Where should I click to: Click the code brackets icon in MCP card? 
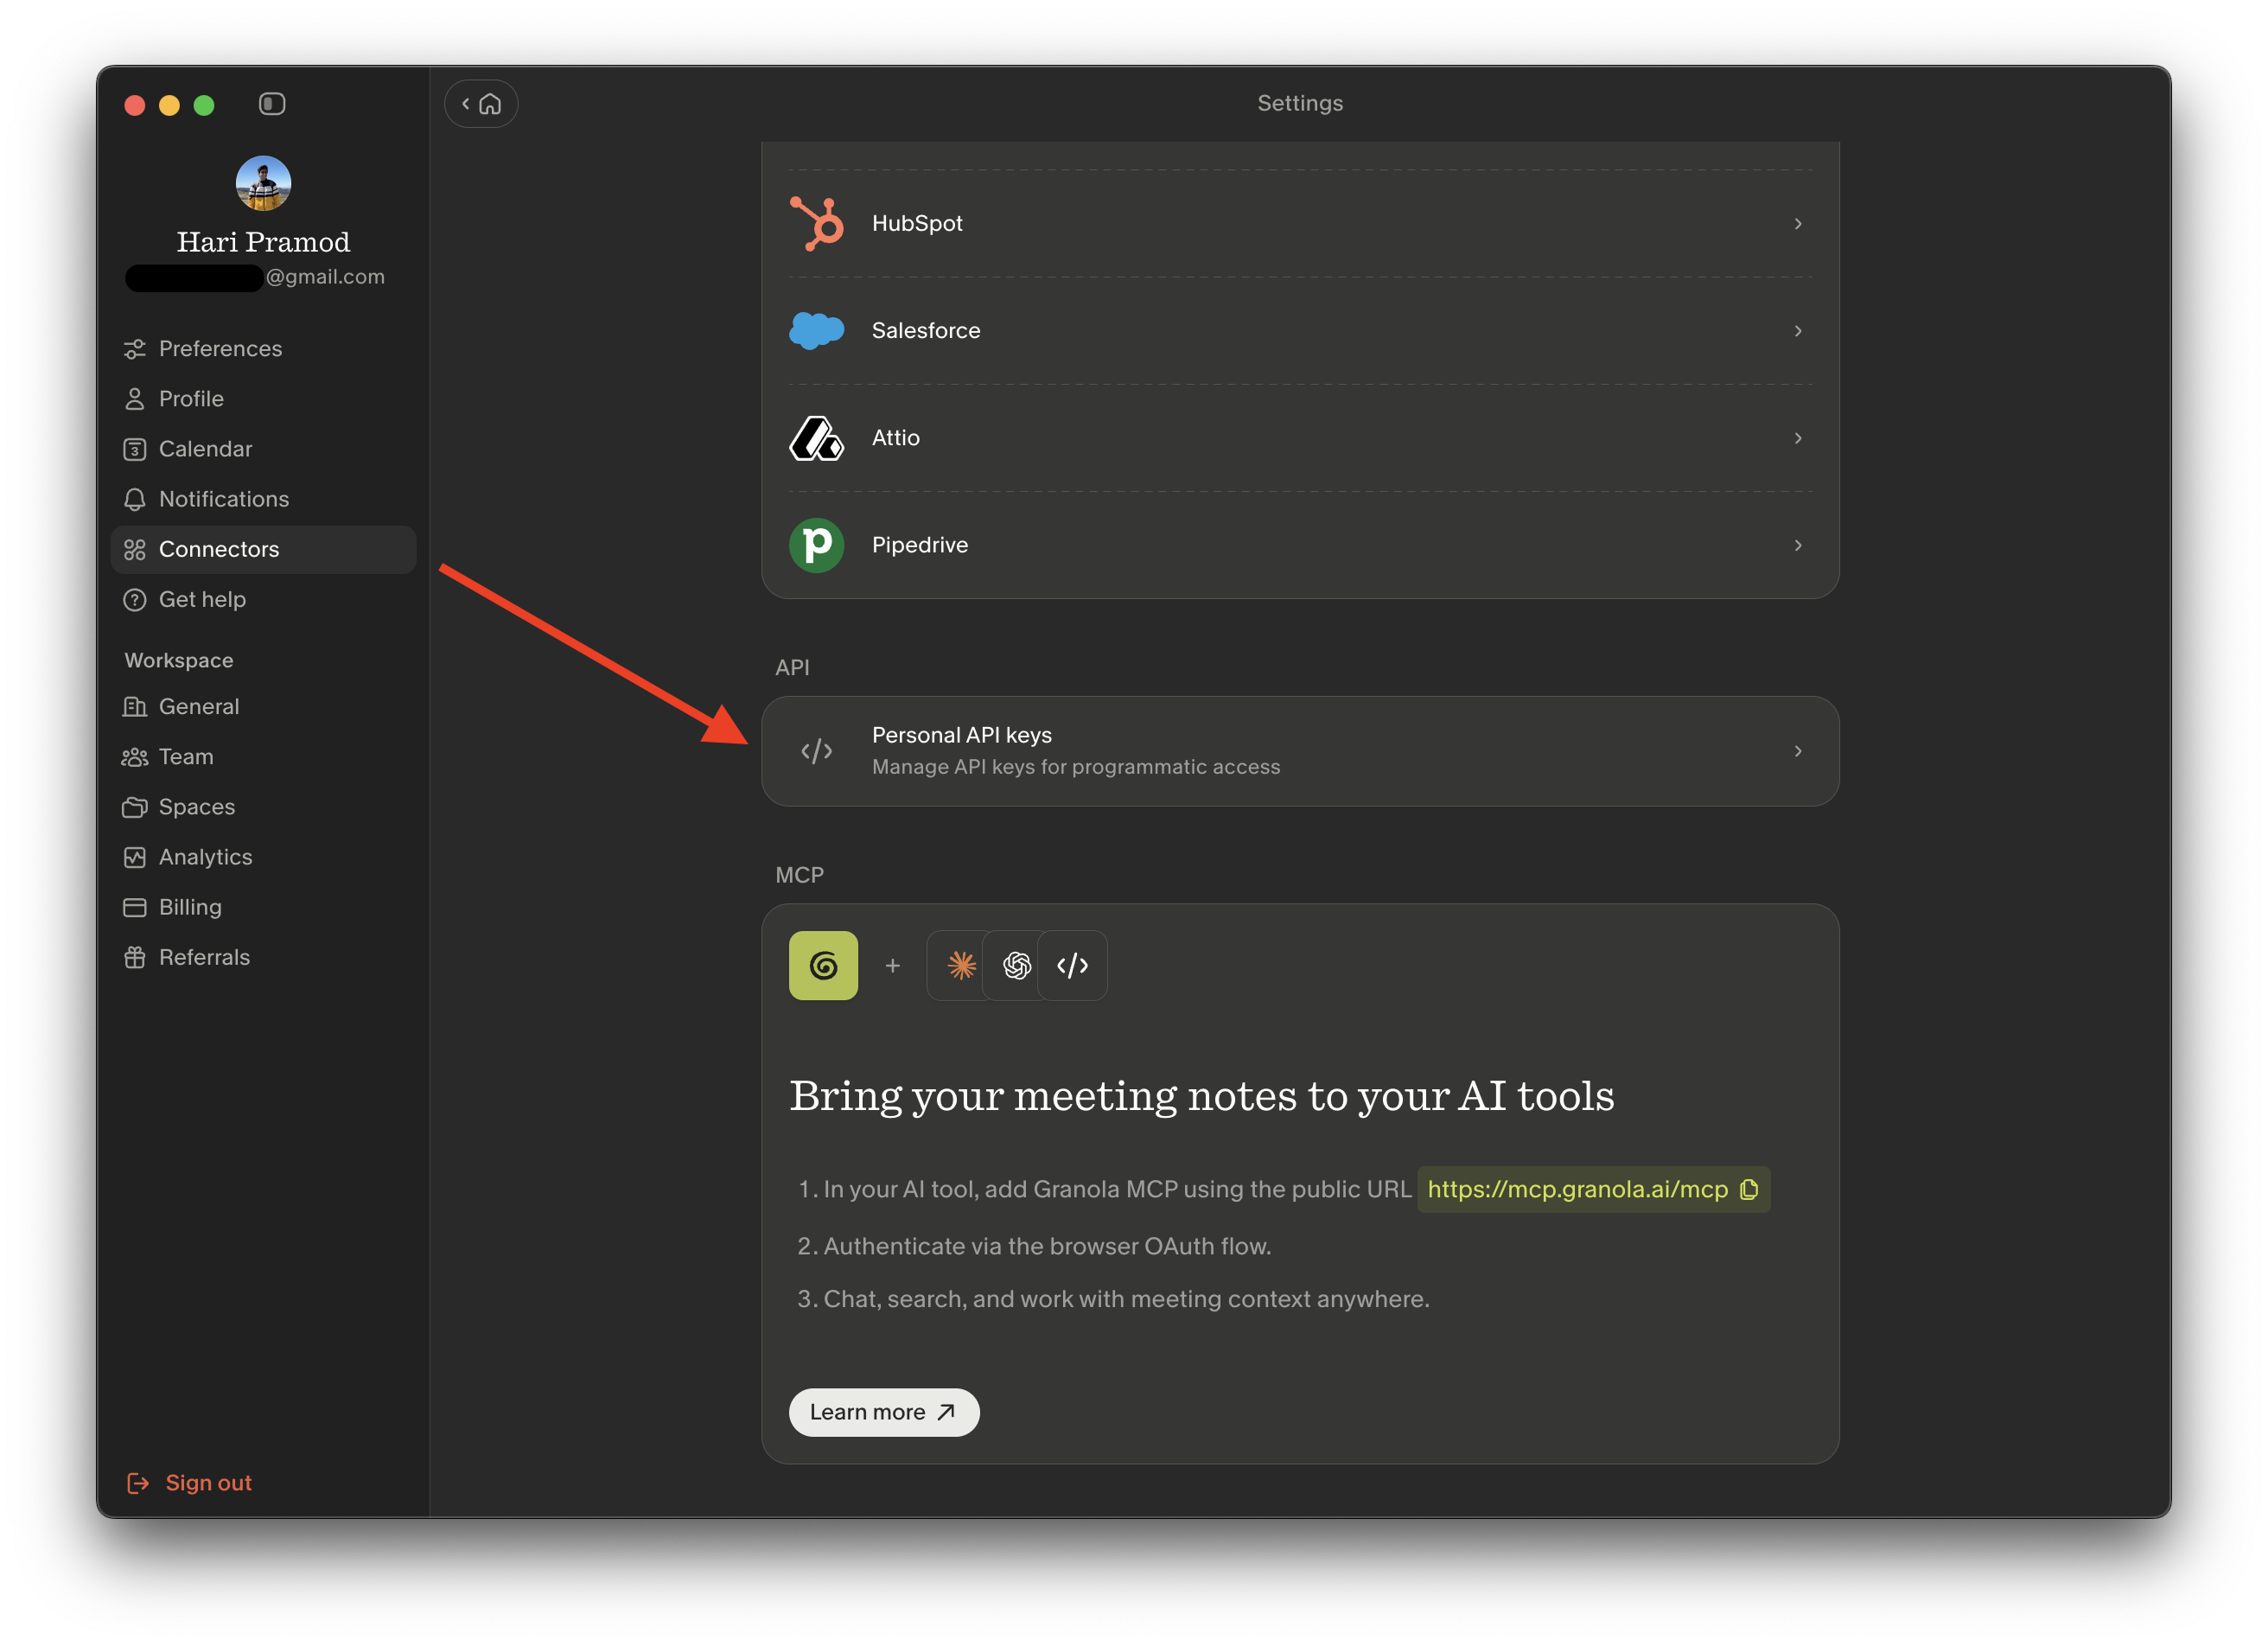1072,966
